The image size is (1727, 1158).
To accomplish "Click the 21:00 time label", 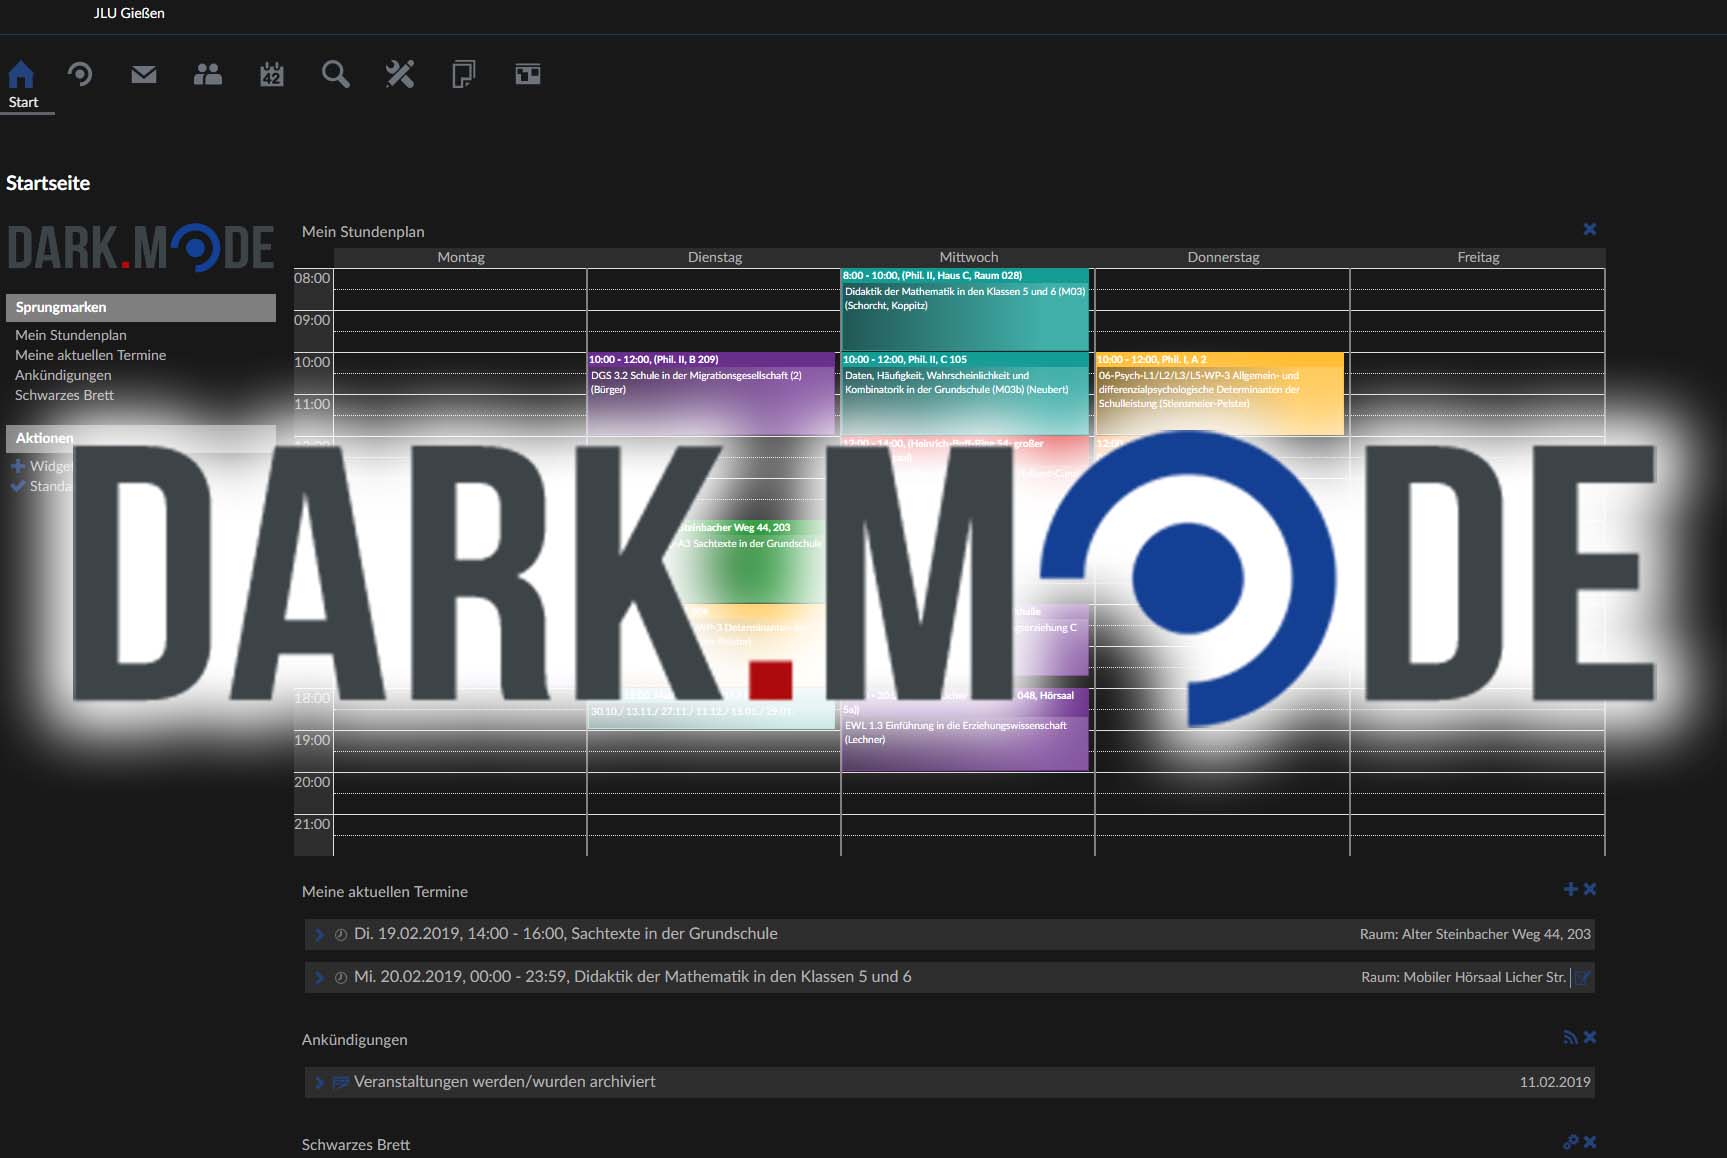I will (x=312, y=824).
